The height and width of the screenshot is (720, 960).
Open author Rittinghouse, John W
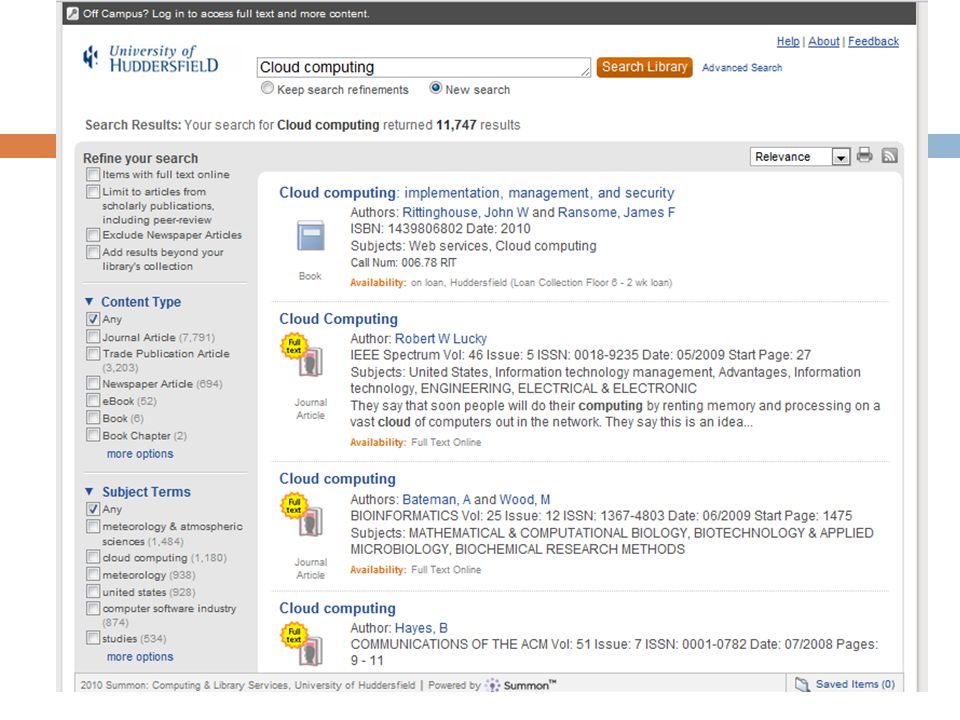tap(465, 212)
